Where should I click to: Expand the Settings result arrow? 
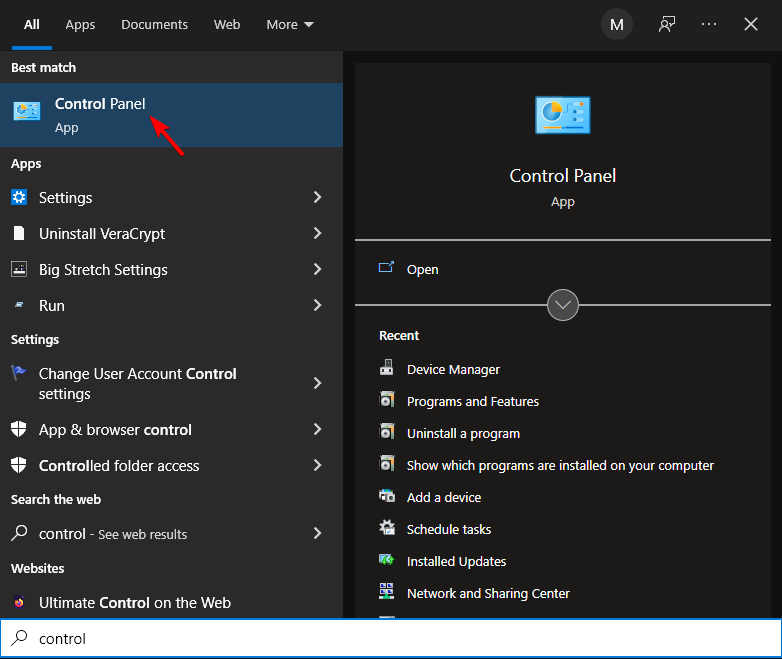tap(317, 197)
